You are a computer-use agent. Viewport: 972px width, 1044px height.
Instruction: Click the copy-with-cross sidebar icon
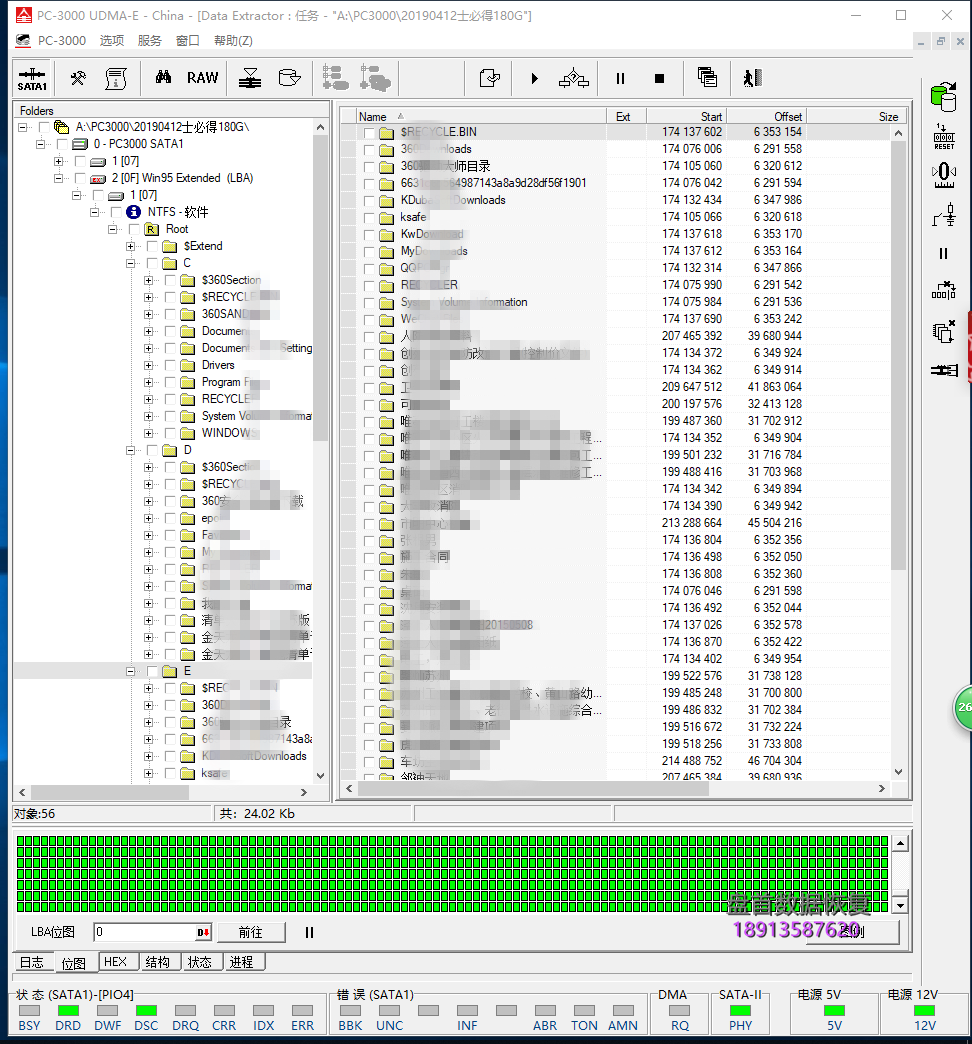point(944,331)
